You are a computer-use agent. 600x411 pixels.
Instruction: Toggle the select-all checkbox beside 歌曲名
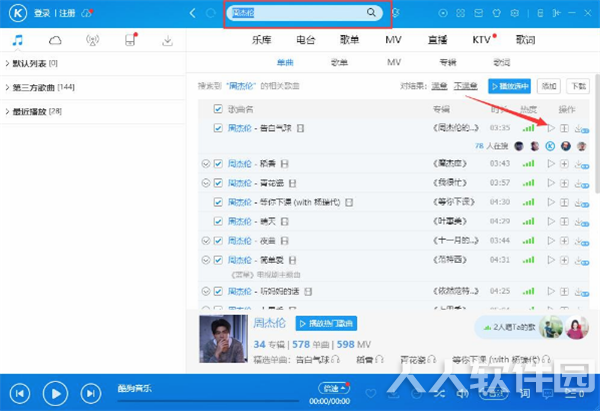(218, 109)
